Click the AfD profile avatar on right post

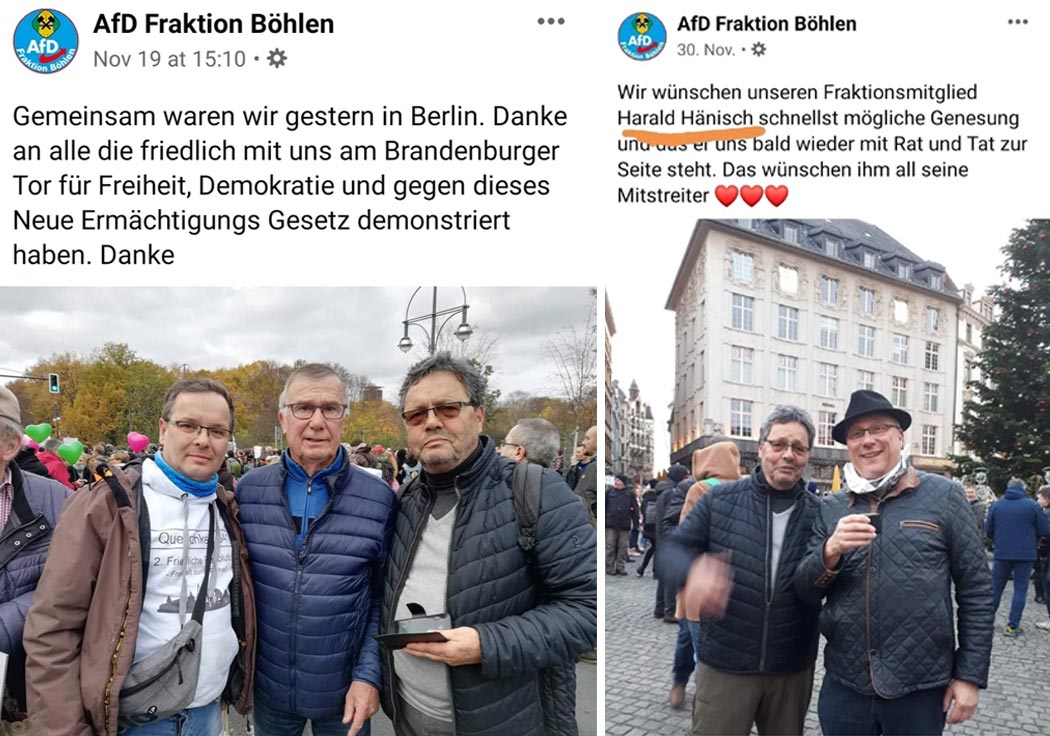642,37
